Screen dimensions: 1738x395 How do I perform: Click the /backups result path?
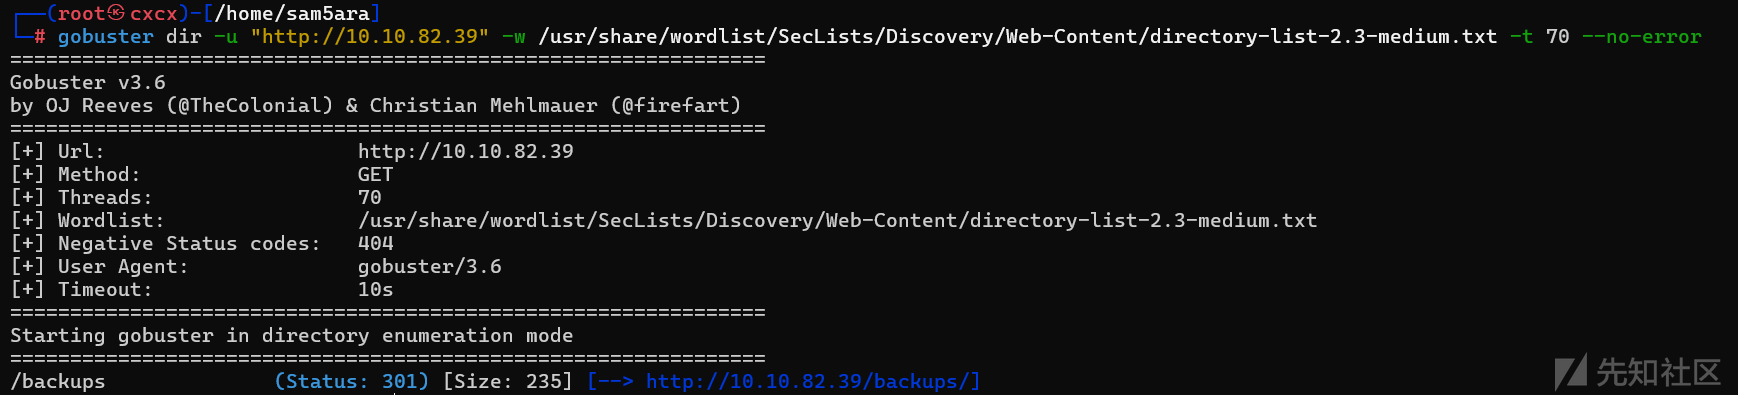coord(58,381)
